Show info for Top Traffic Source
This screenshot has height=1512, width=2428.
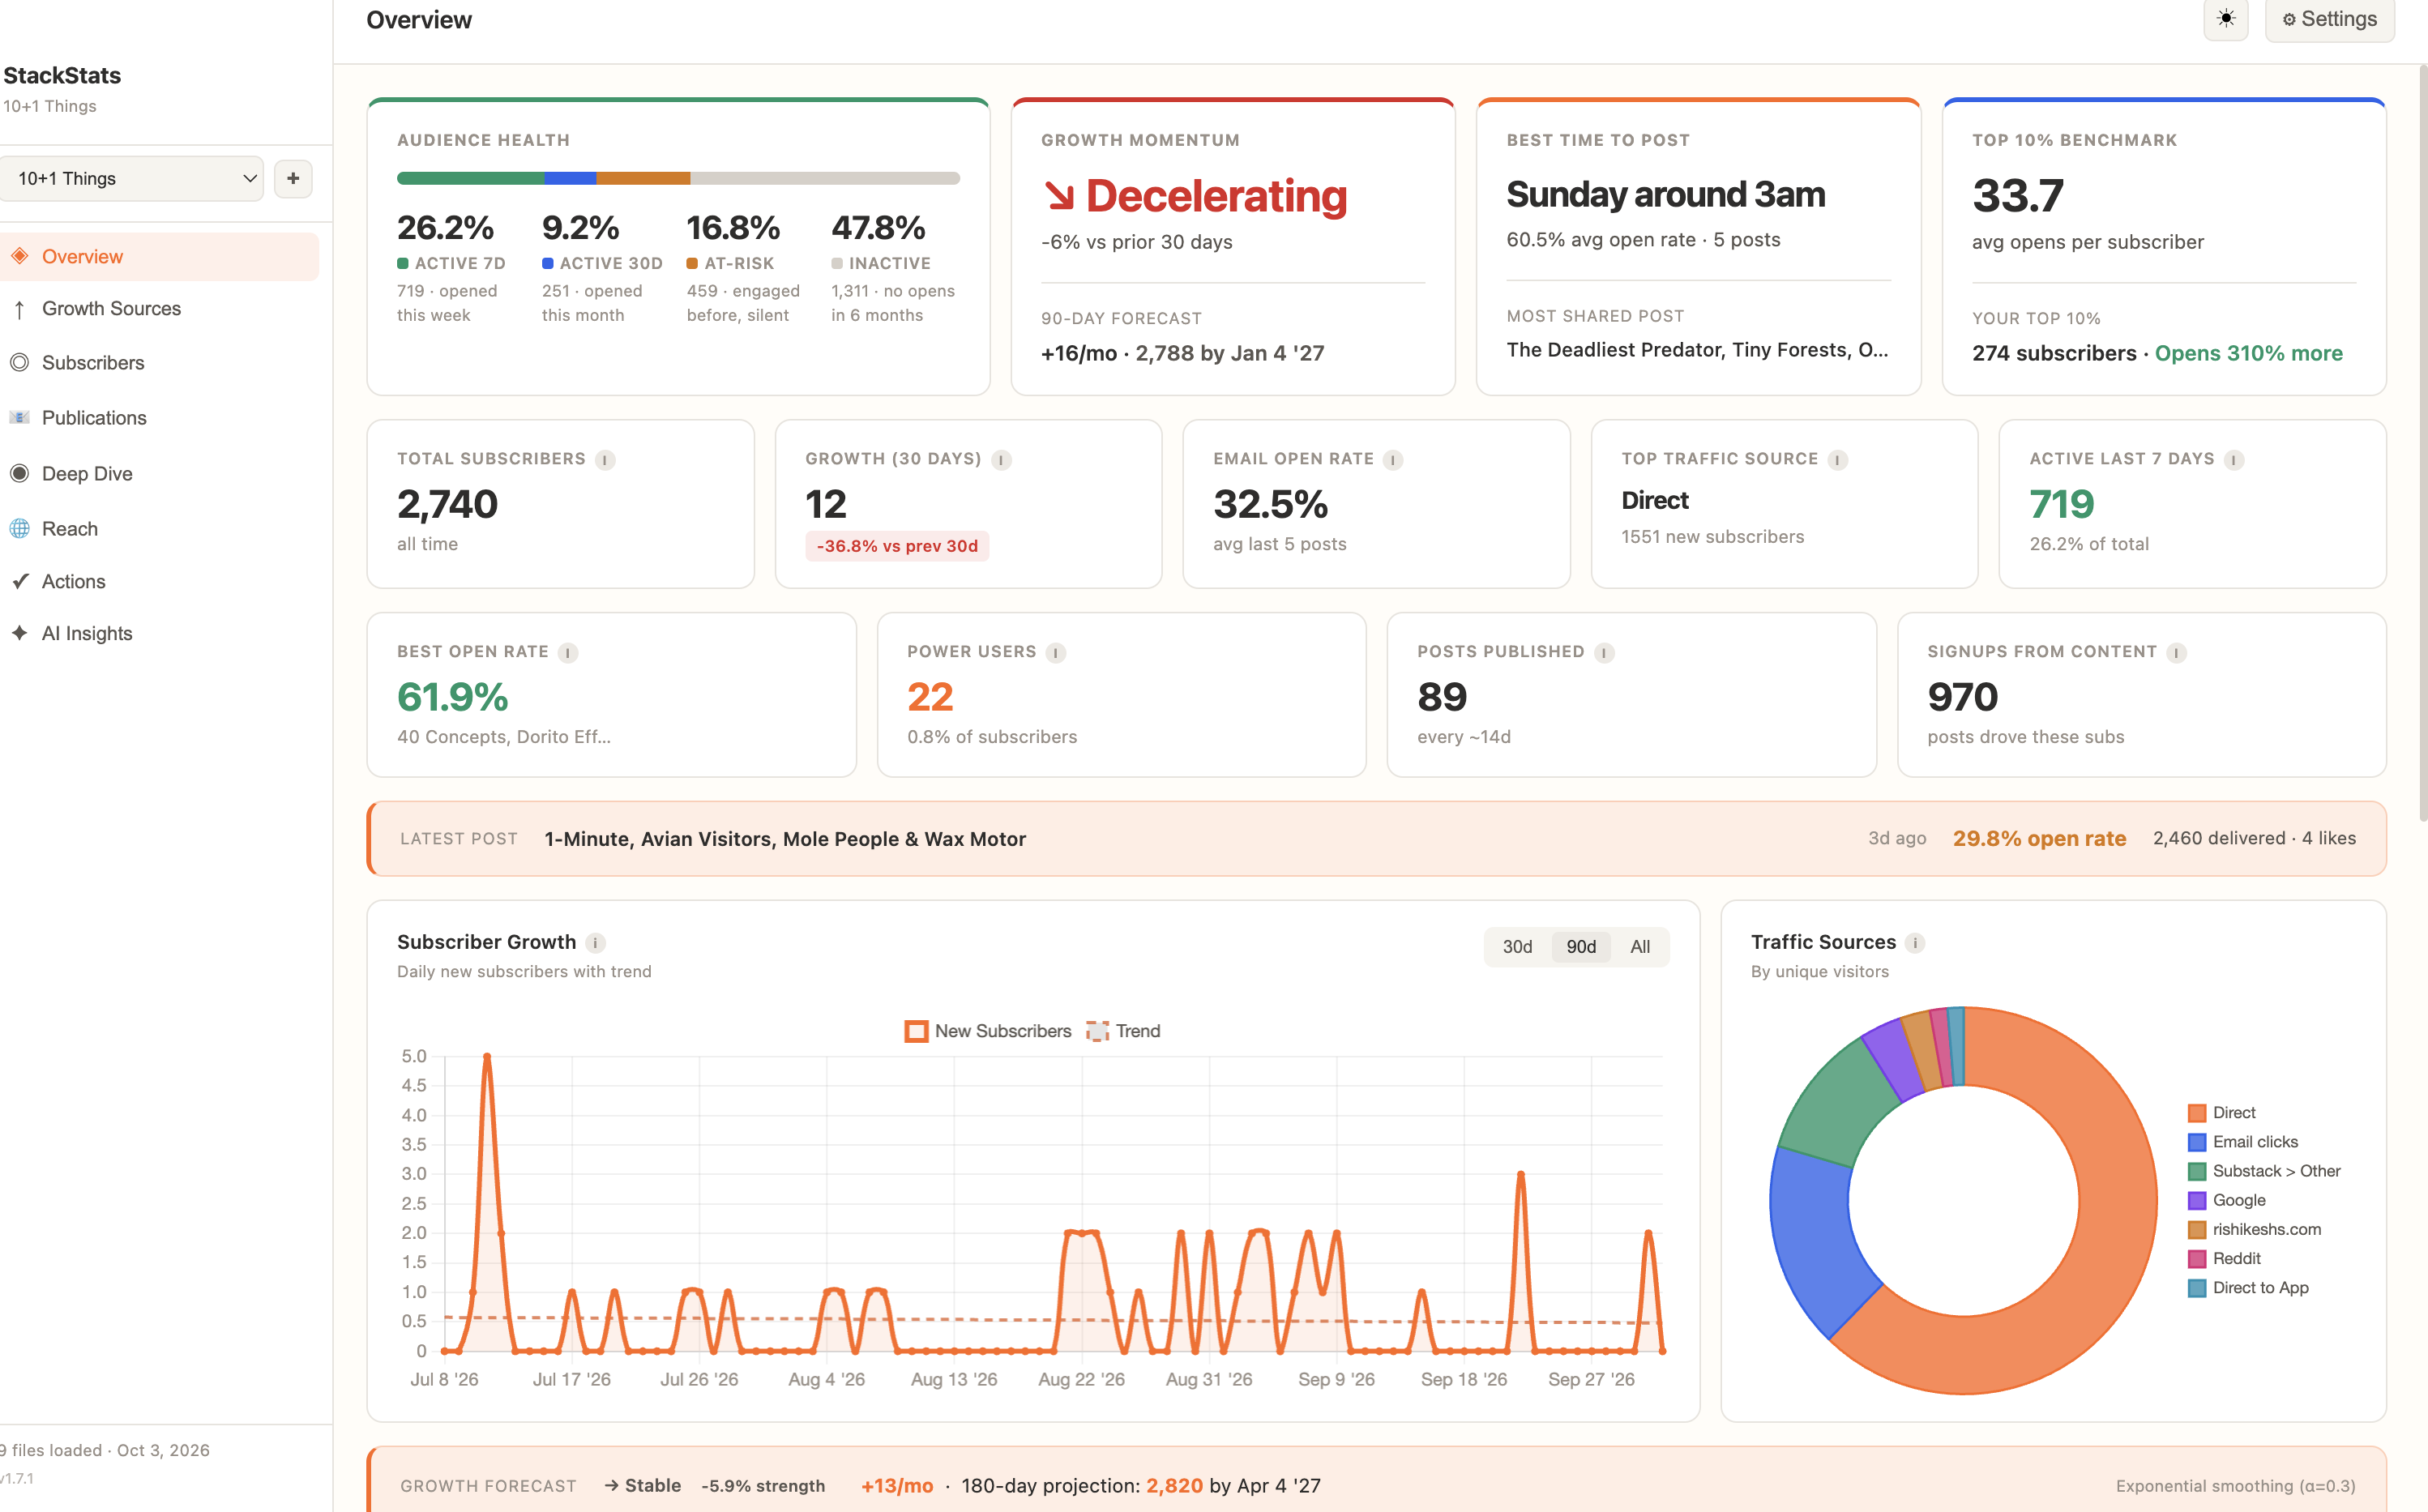(x=1838, y=460)
